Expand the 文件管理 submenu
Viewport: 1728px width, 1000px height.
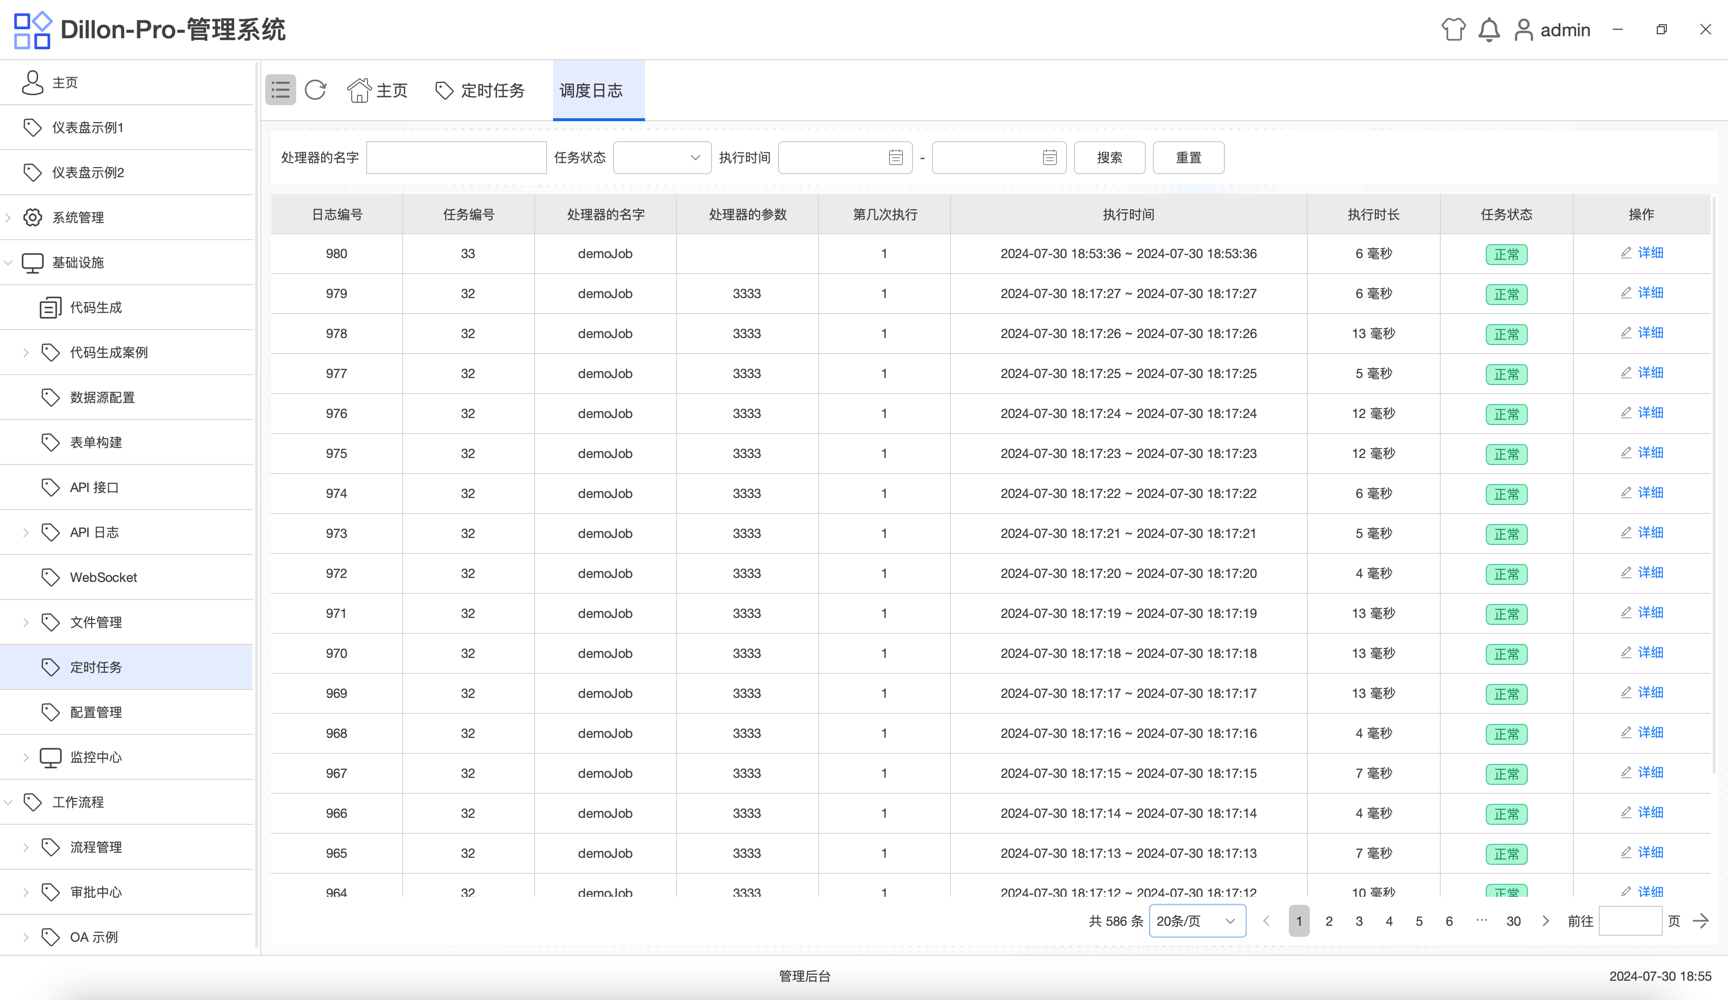26,622
